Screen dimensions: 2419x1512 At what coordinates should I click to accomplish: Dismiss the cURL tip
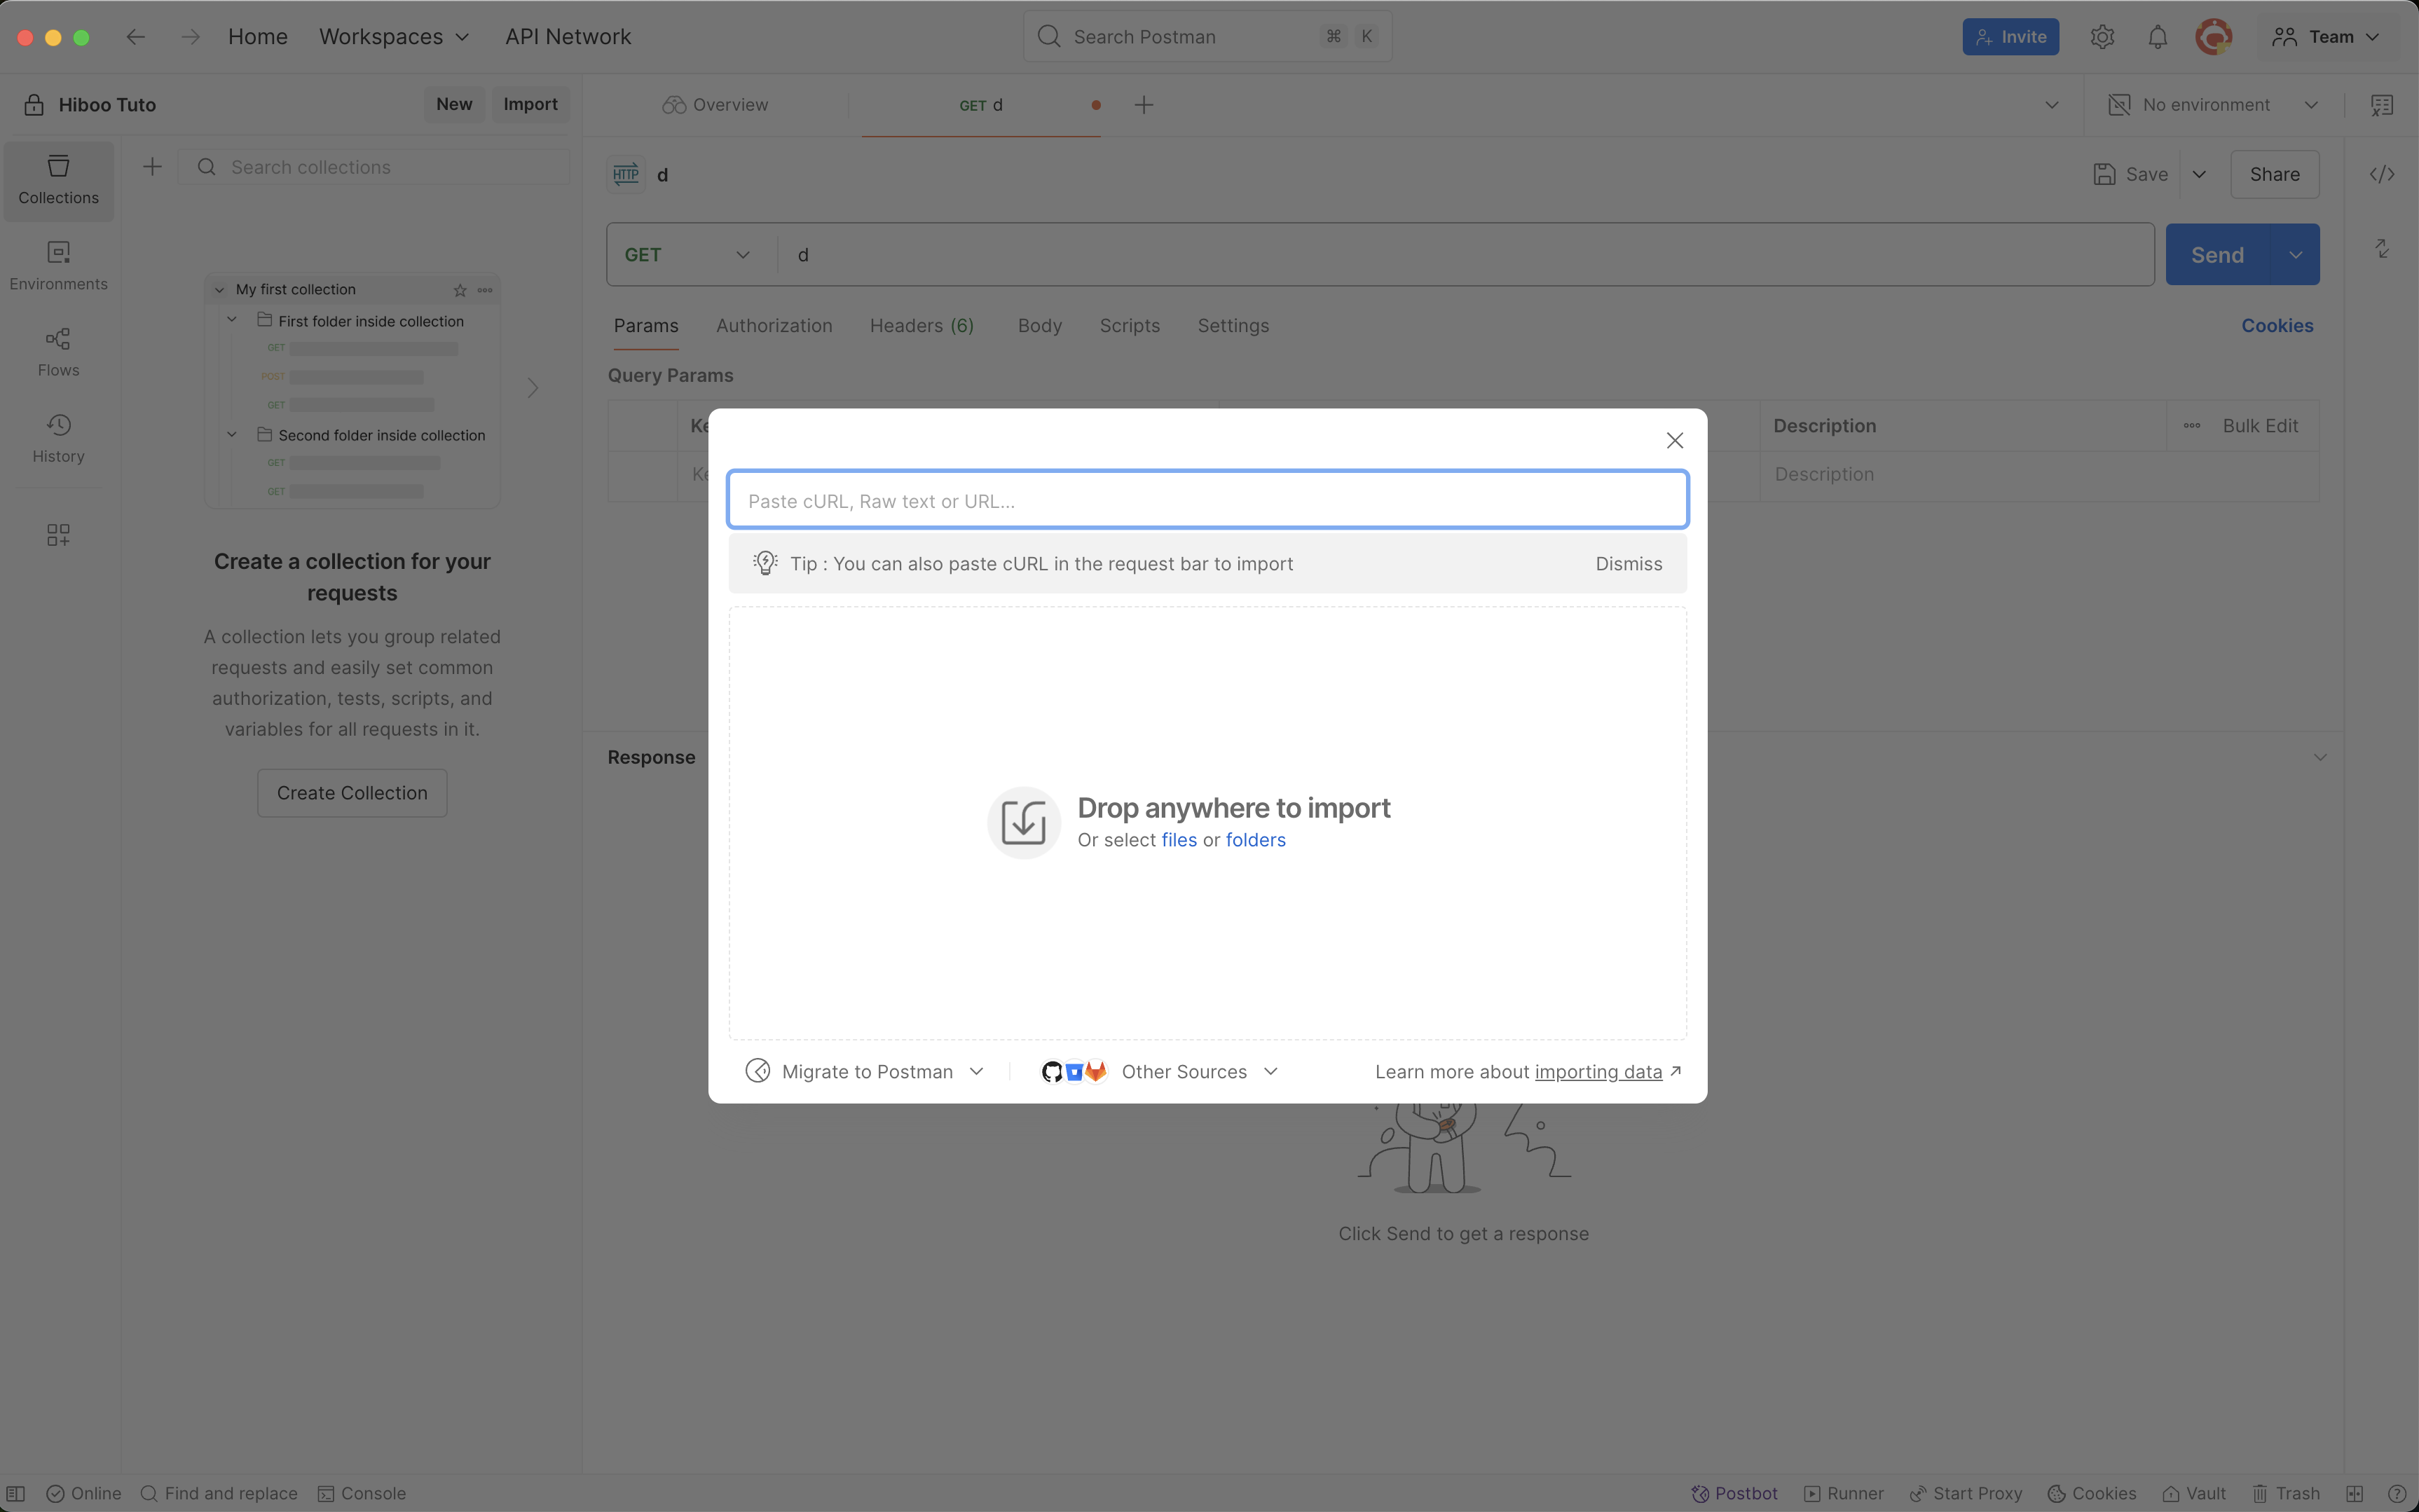click(x=1628, y=564)
